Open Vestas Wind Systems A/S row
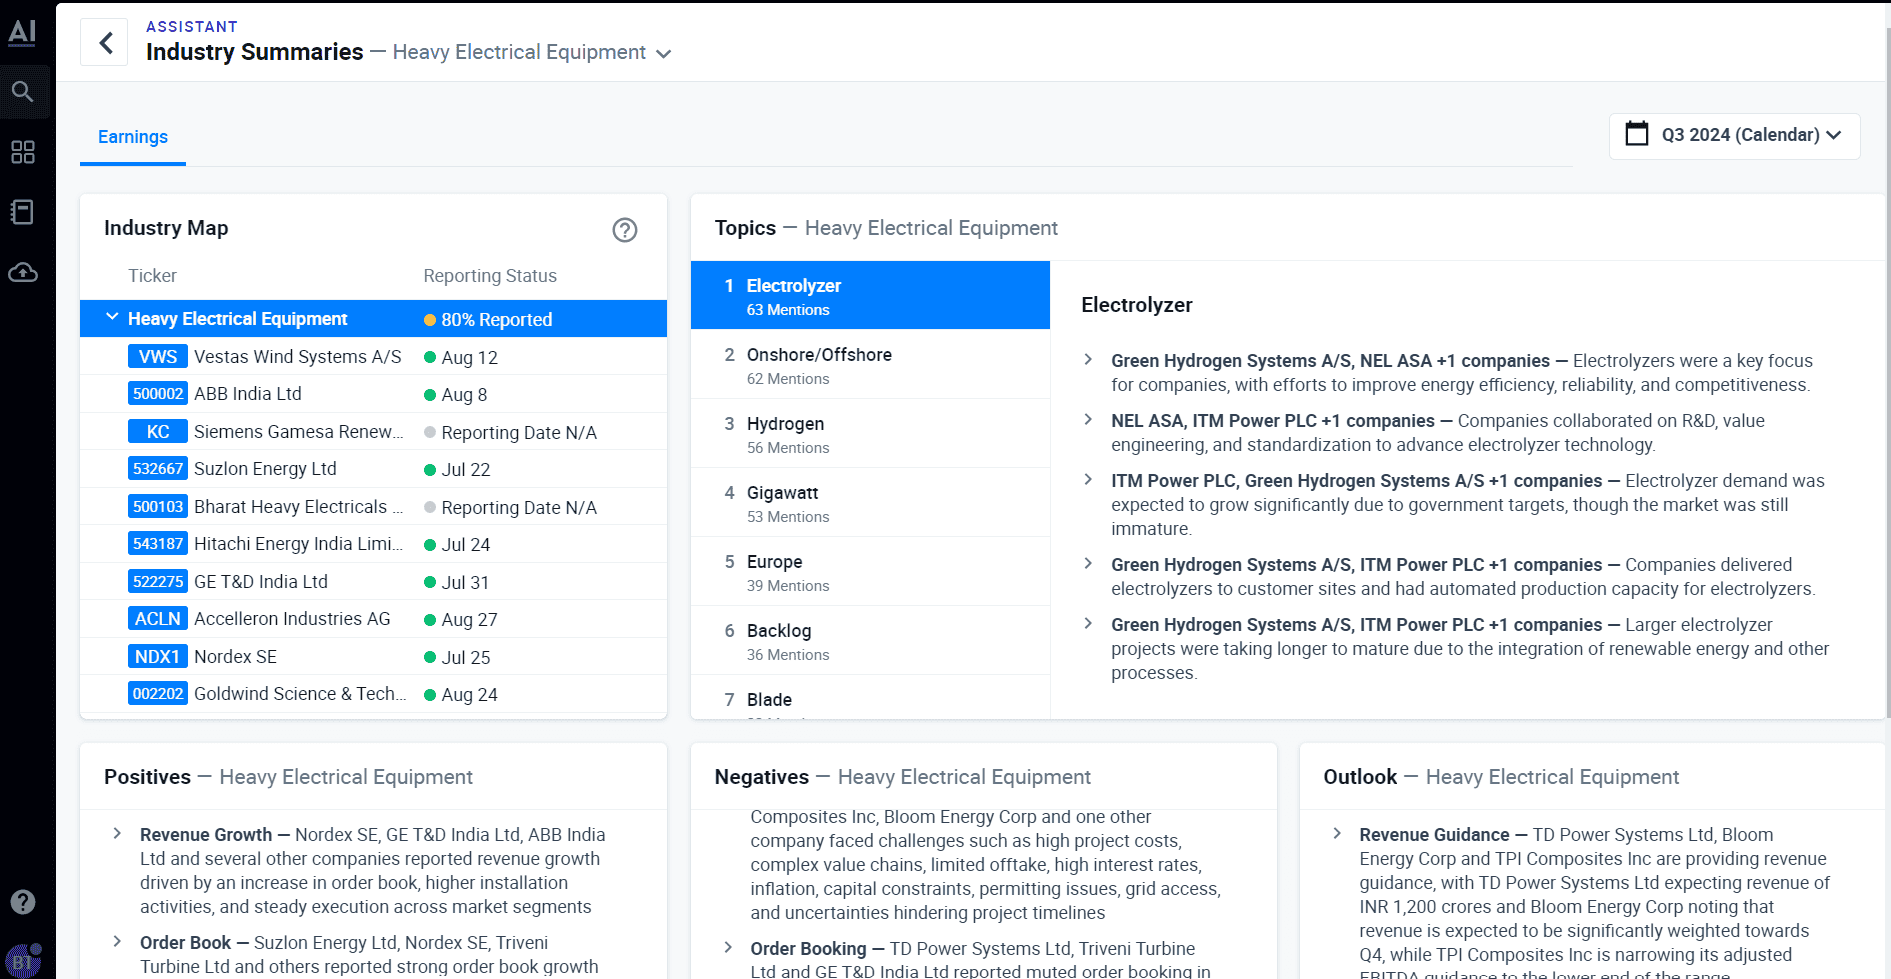Viewport: 1891px width, 979px height. [373, 357]
